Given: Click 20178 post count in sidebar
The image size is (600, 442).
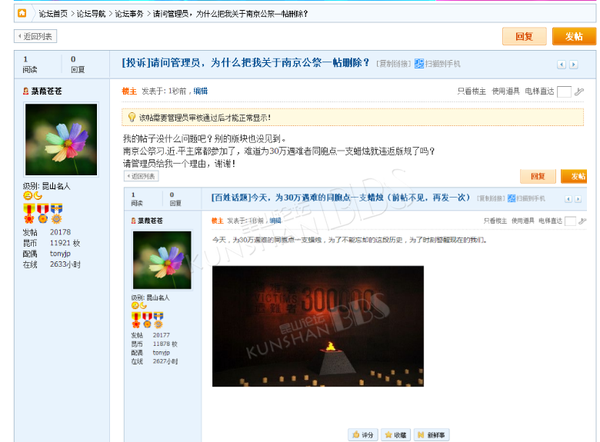Looking at the screenshot, I should click(60, 232).
